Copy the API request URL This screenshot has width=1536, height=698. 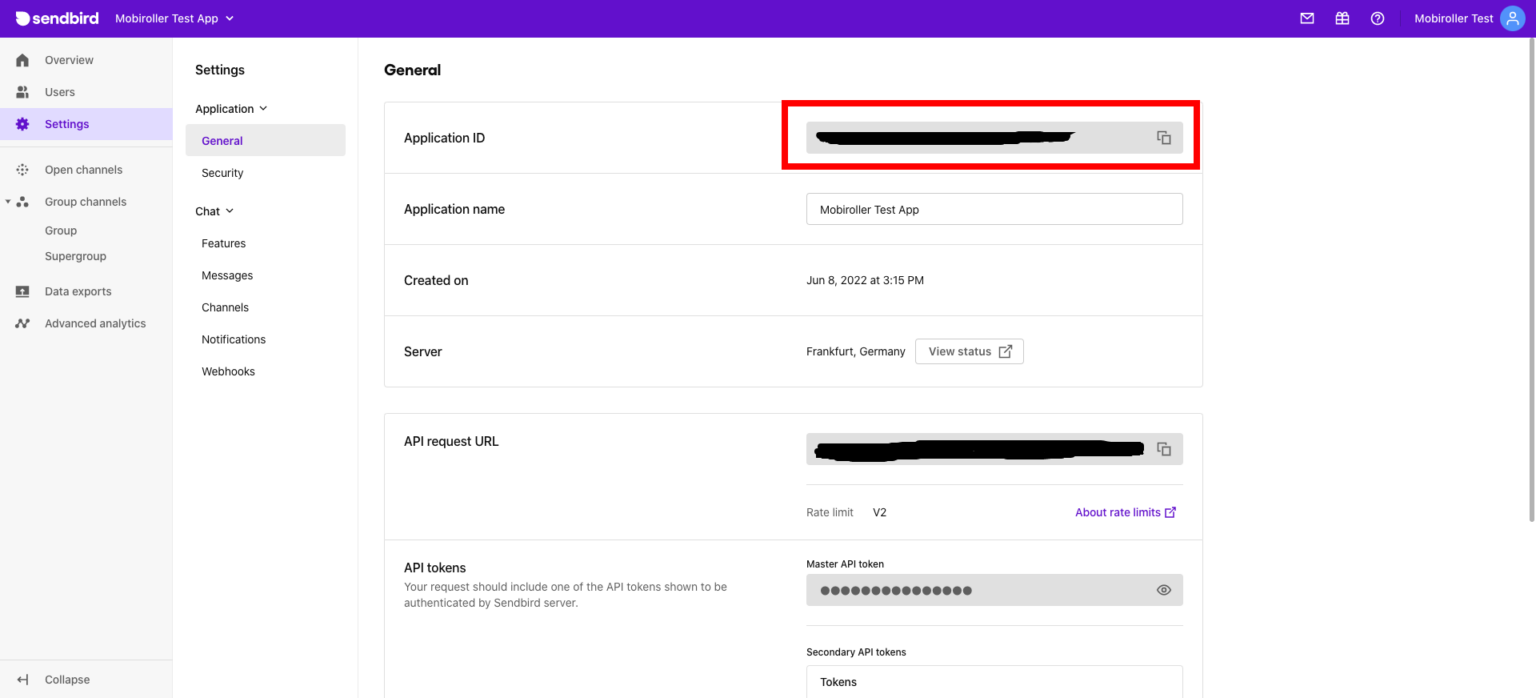1164,449
